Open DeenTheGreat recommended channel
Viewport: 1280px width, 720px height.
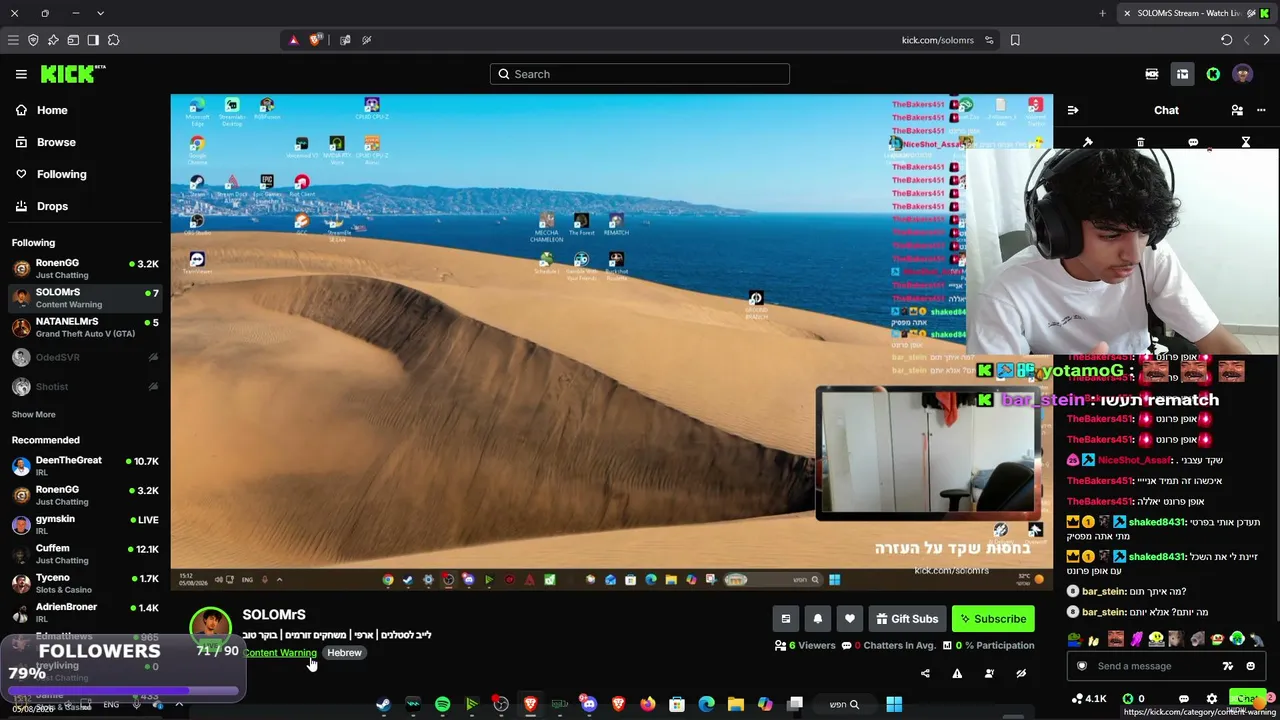click(85, 466)
